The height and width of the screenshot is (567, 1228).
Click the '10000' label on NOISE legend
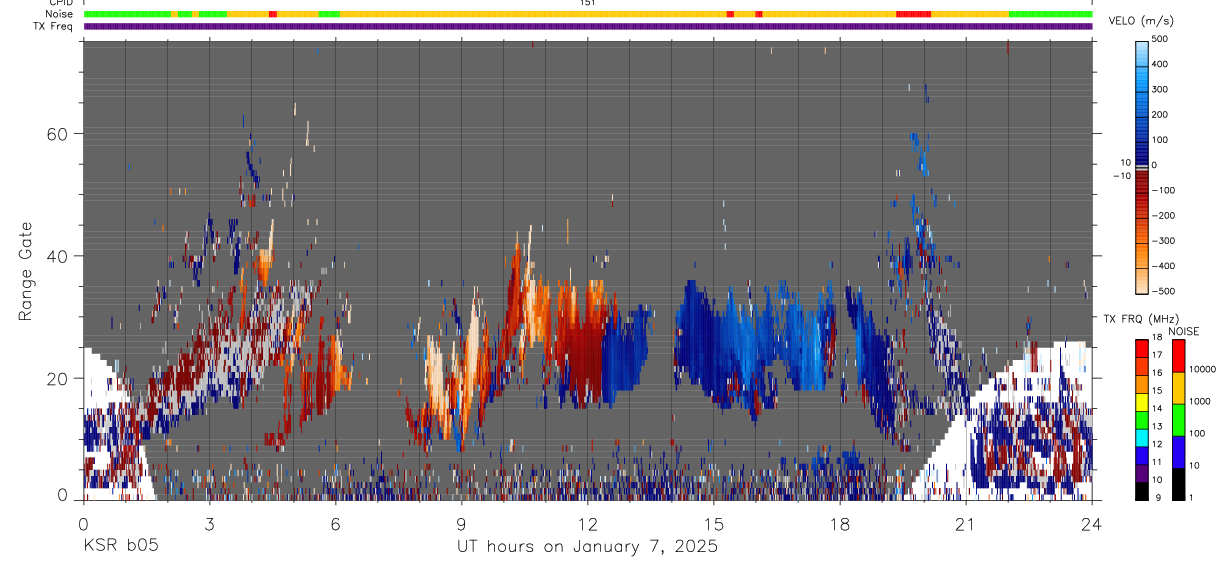pos(1202,369)
